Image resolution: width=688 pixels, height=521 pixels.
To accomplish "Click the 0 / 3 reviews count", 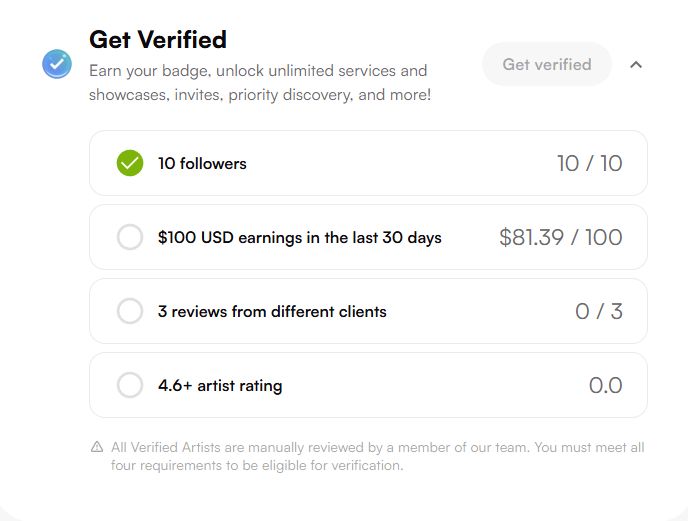I will click(x=598, y=311).
